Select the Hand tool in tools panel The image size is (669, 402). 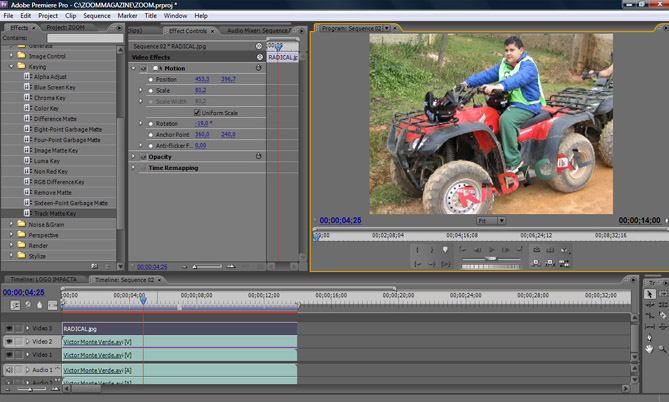pyautogui.click(x=650, y=348)
